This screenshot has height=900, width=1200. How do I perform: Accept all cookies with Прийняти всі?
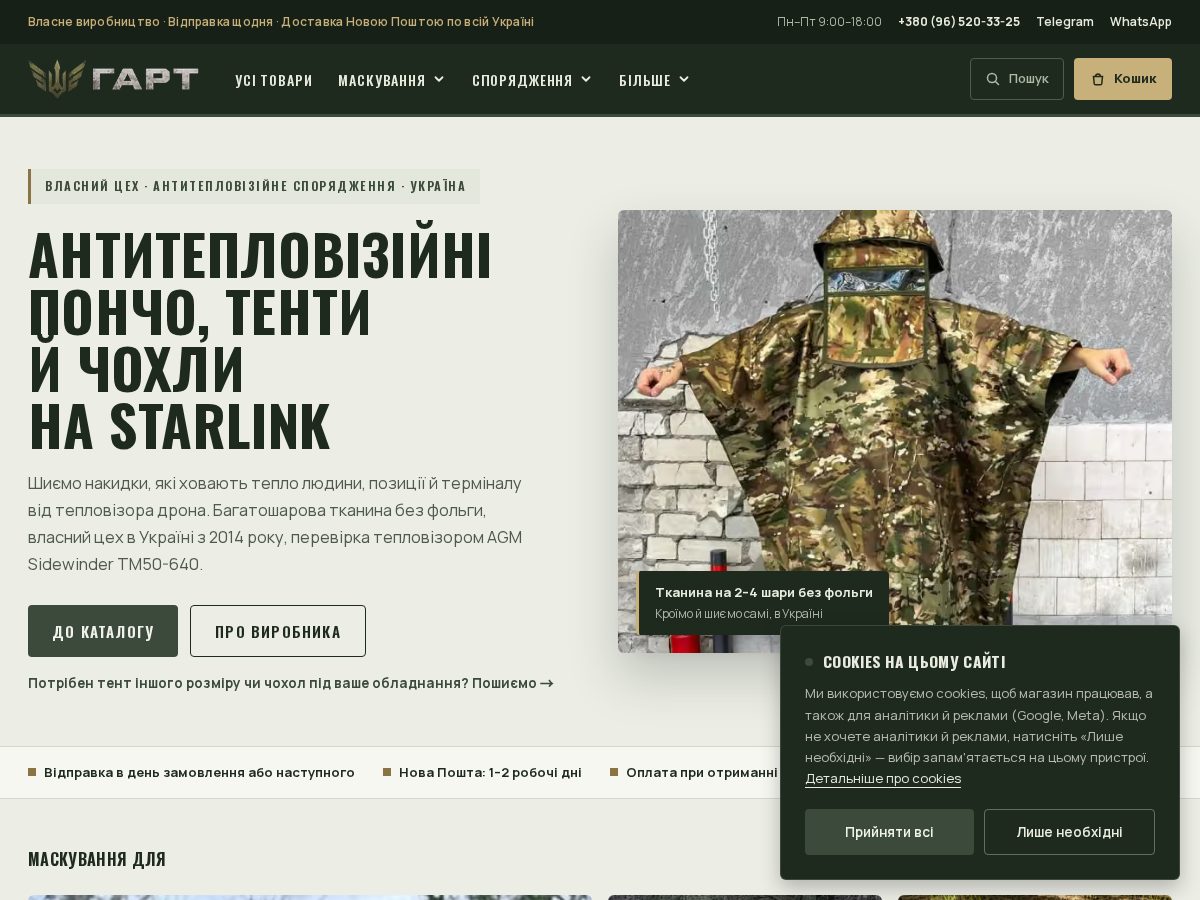[889, 832]
